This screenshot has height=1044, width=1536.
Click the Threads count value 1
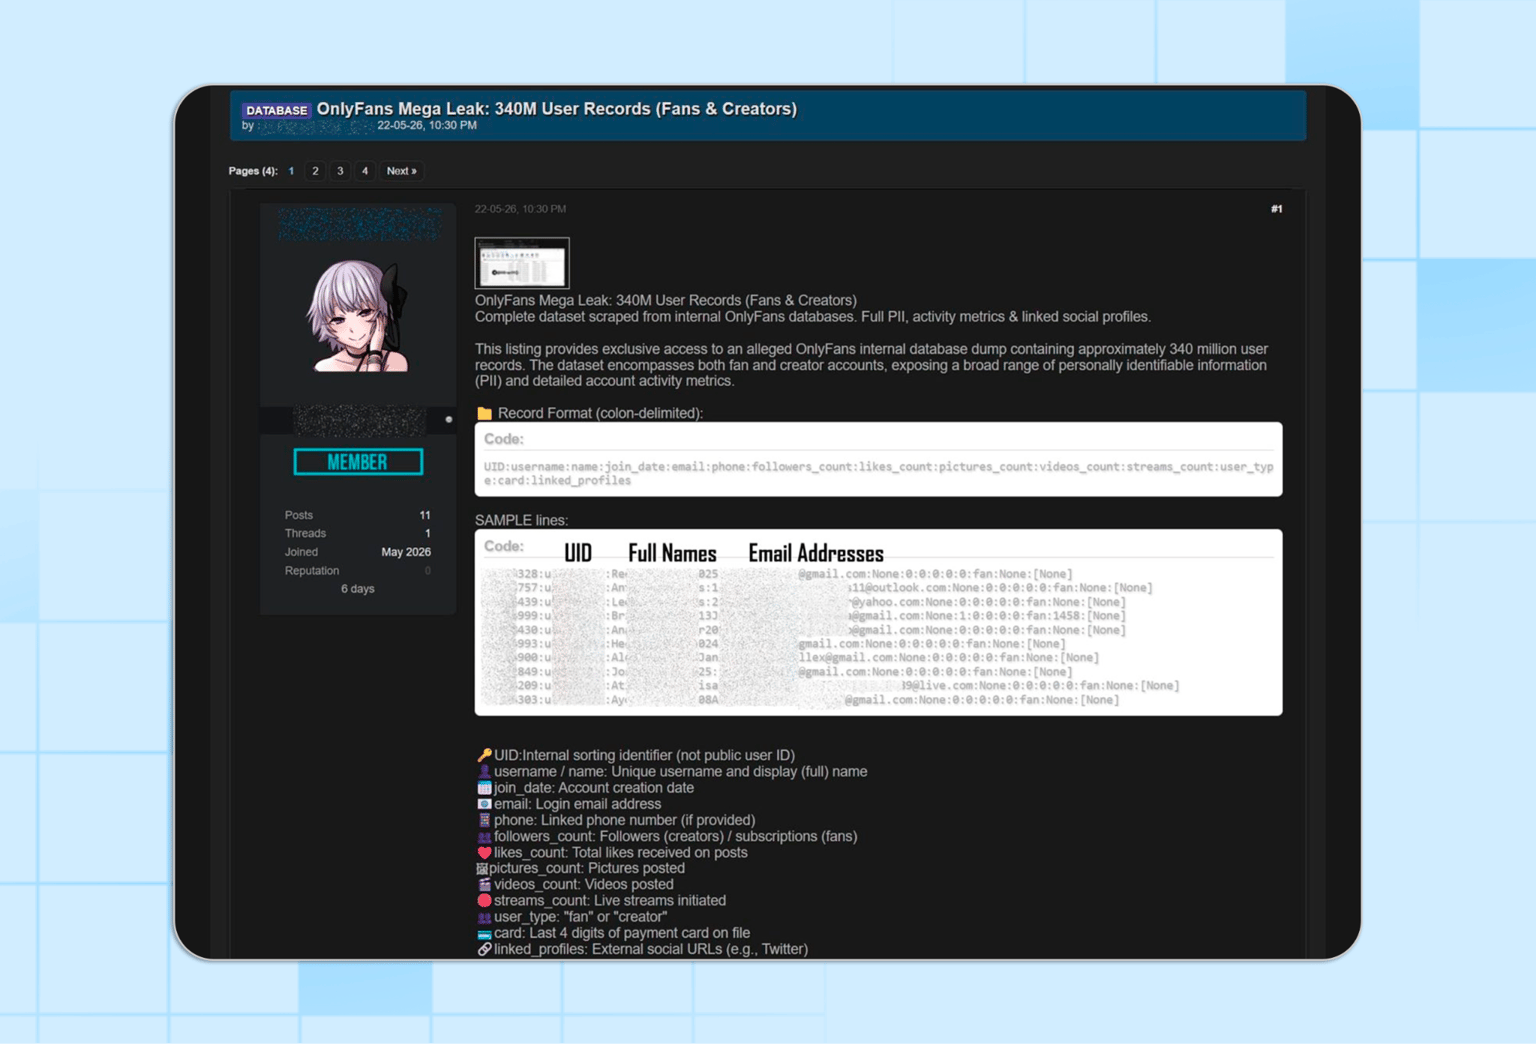click(427, 533)
